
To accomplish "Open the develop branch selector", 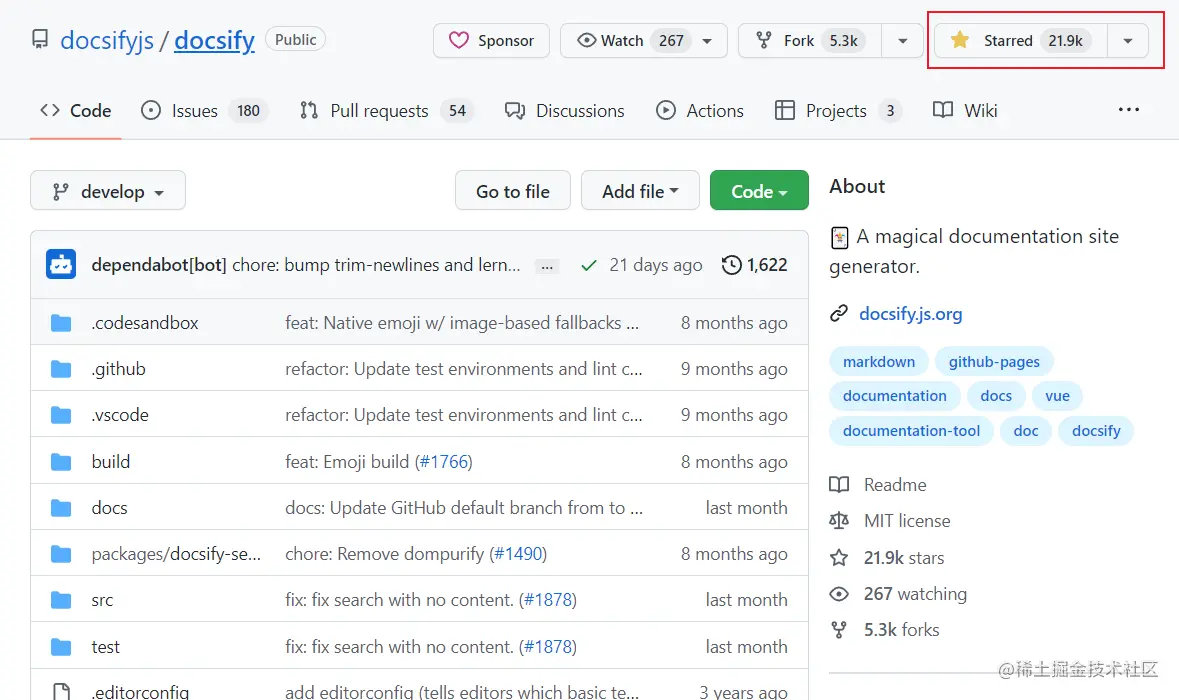I will click(108, 191).
